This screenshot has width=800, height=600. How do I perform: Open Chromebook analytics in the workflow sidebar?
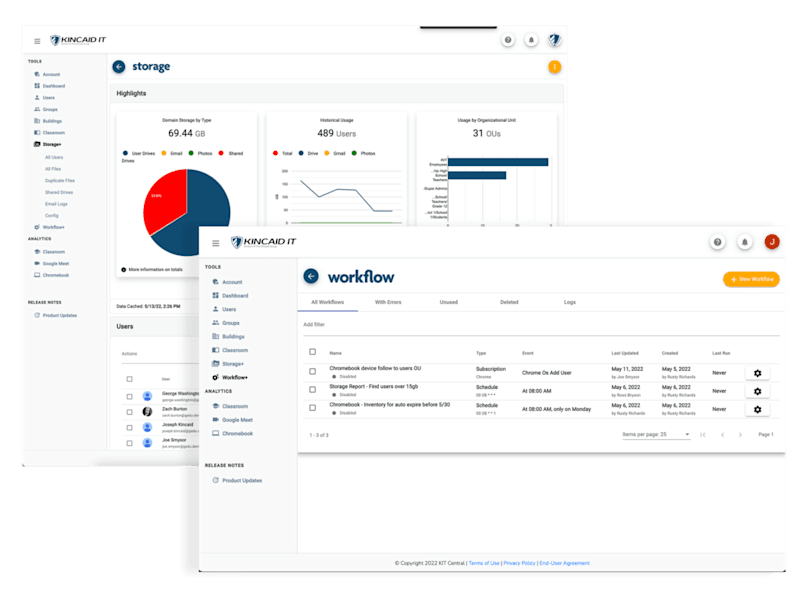(233, 434)
